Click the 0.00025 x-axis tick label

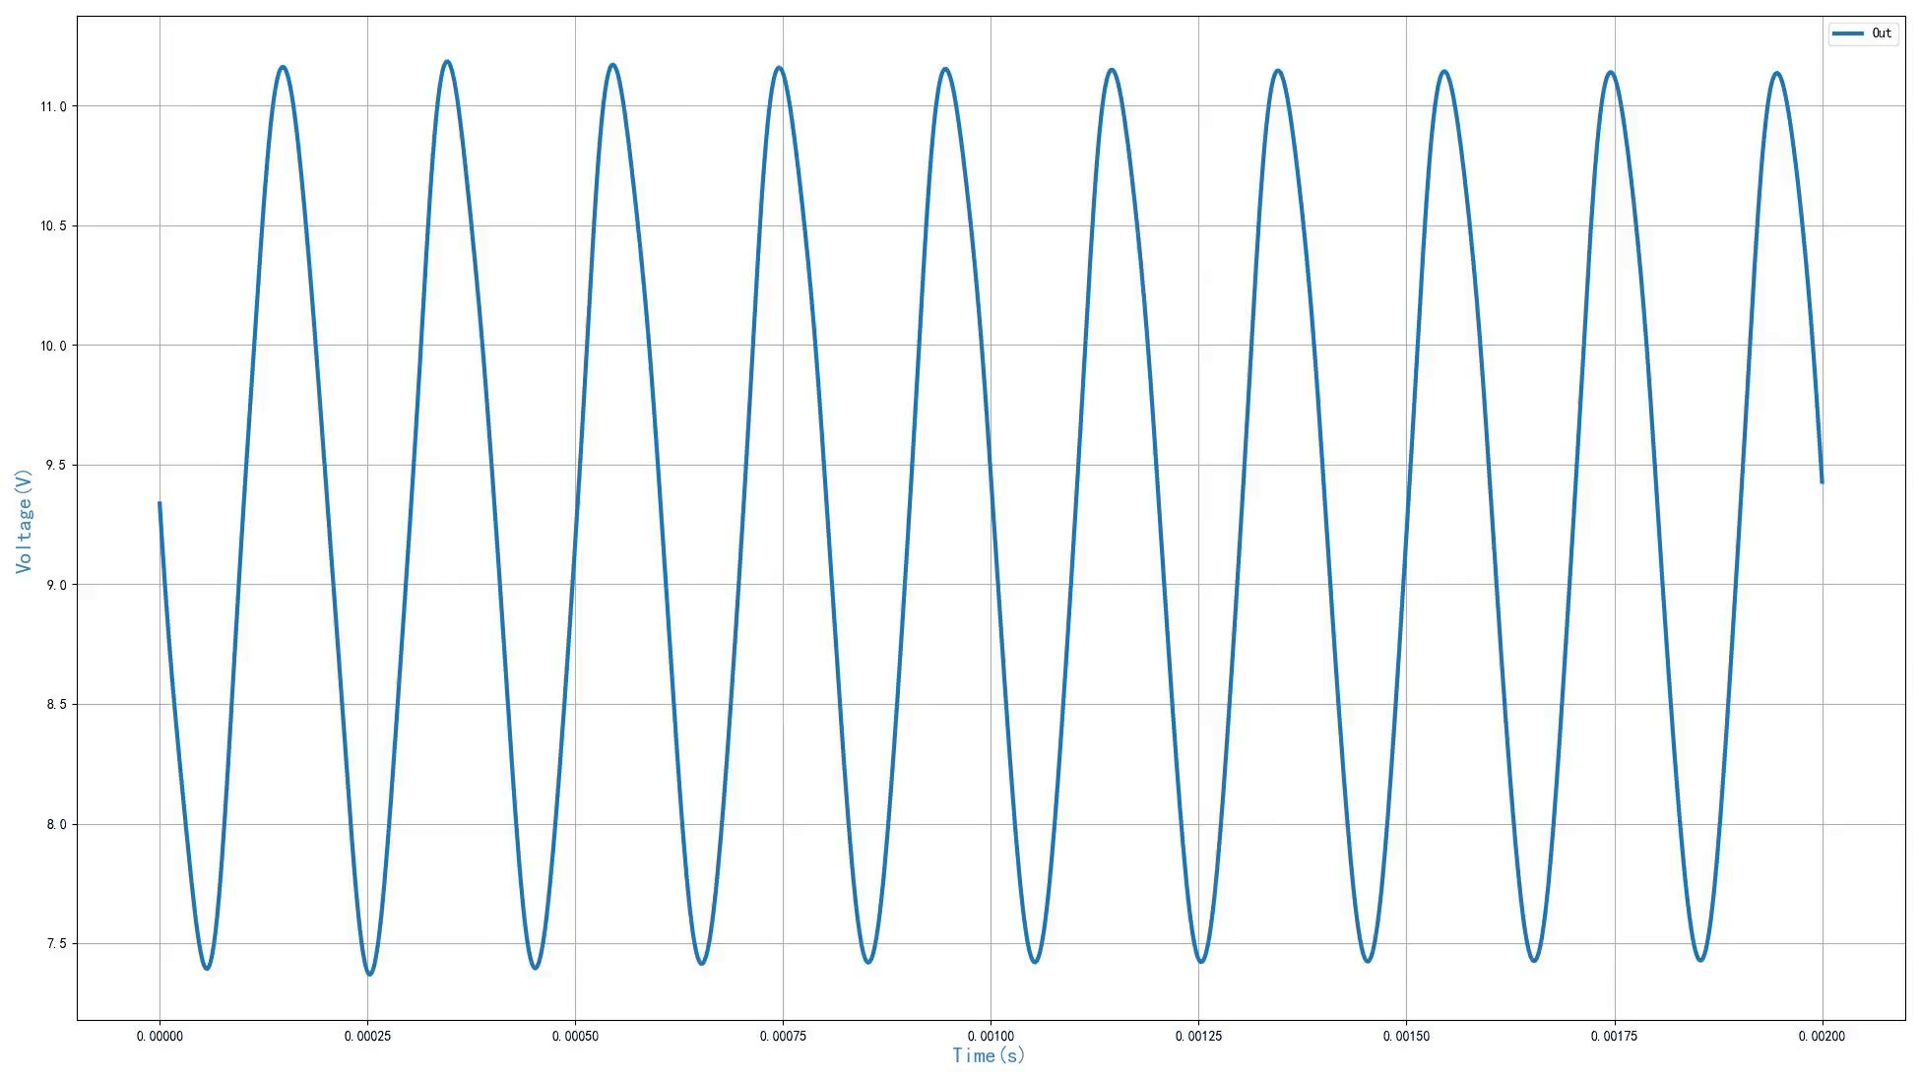click(367, 1037)
